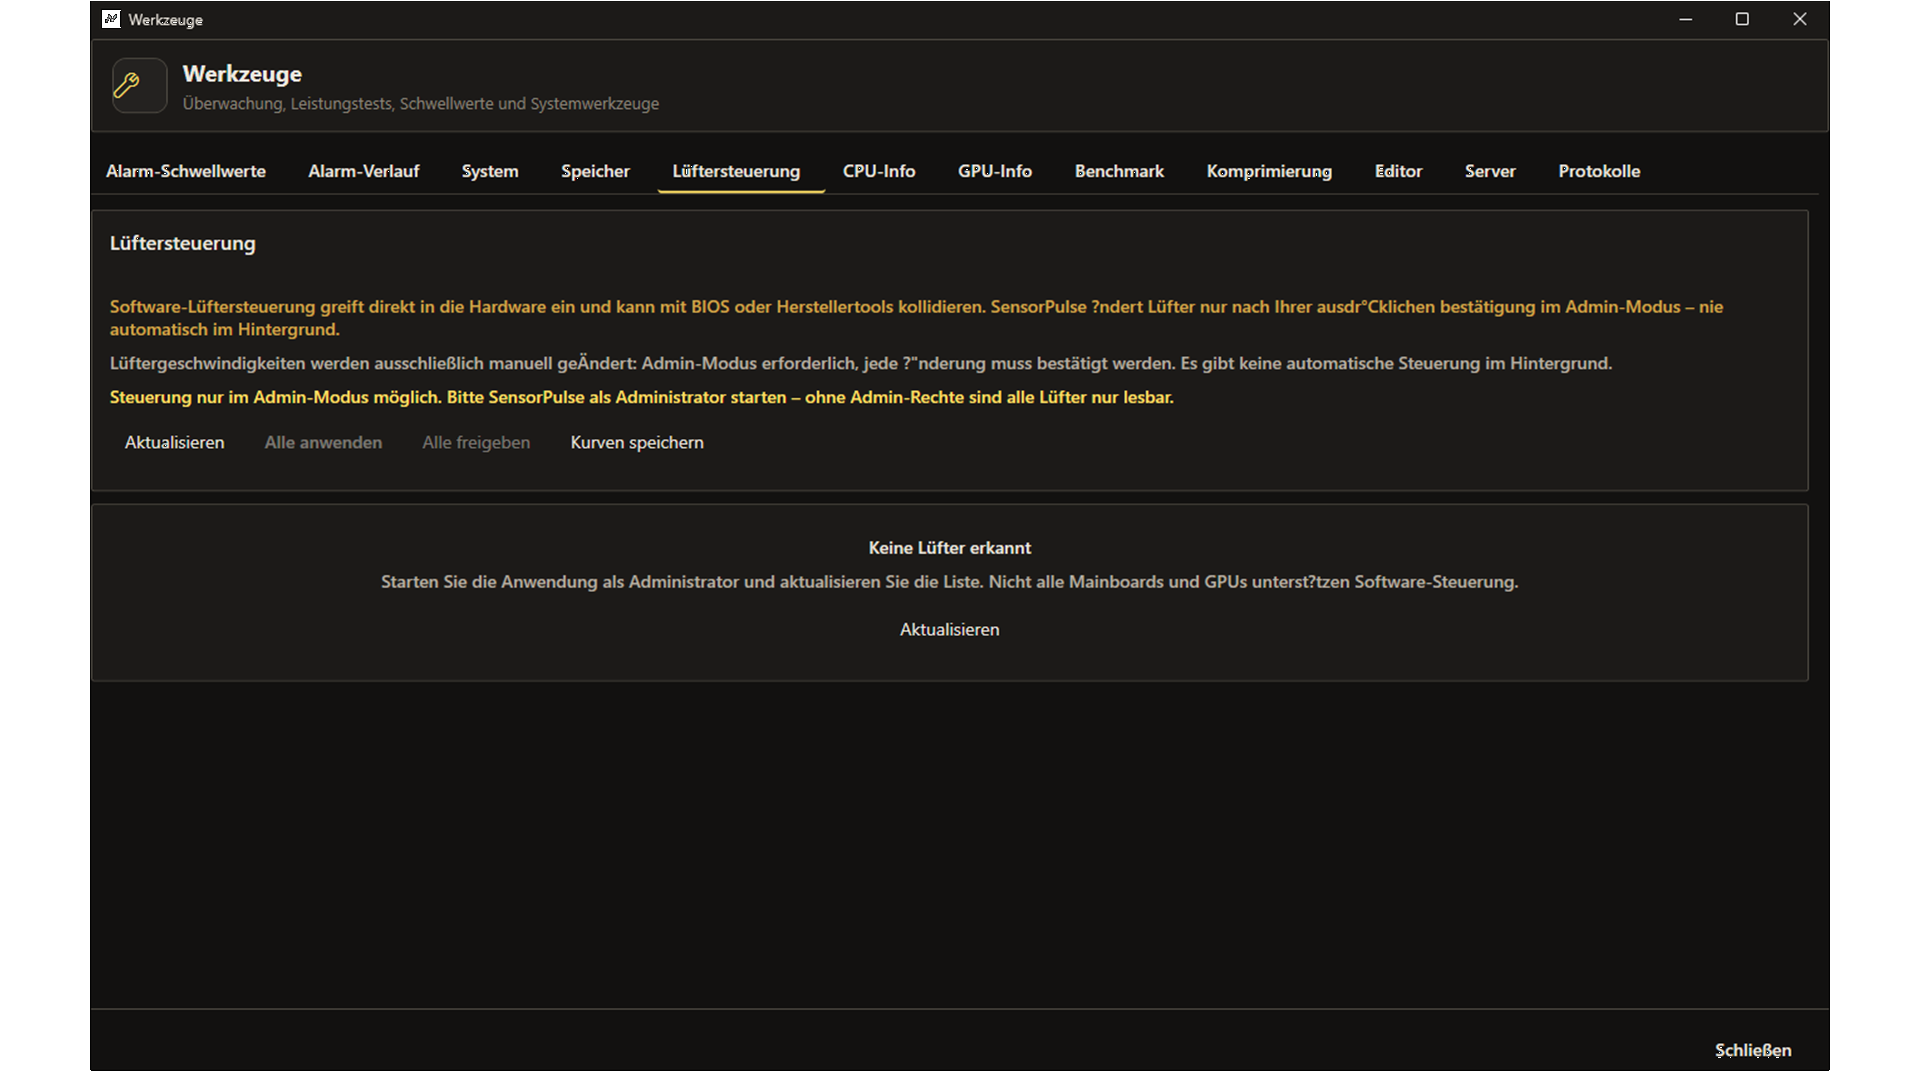This screenshot has height=1080, width=1920.
Task: Select the System tab
Action: click(x=490, y=171)
